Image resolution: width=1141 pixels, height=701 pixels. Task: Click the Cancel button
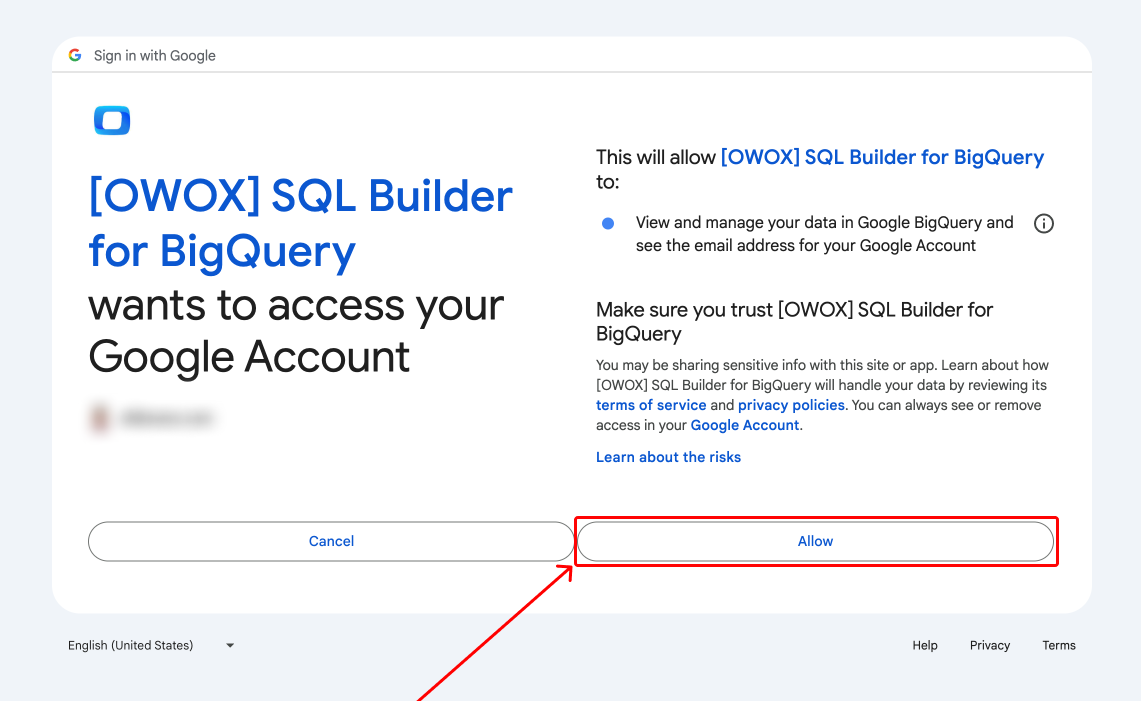[x=331, y=541]
